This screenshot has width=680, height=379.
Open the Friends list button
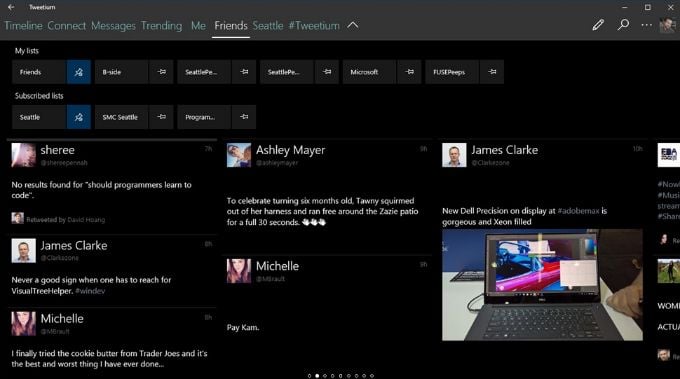pos(39,72)
